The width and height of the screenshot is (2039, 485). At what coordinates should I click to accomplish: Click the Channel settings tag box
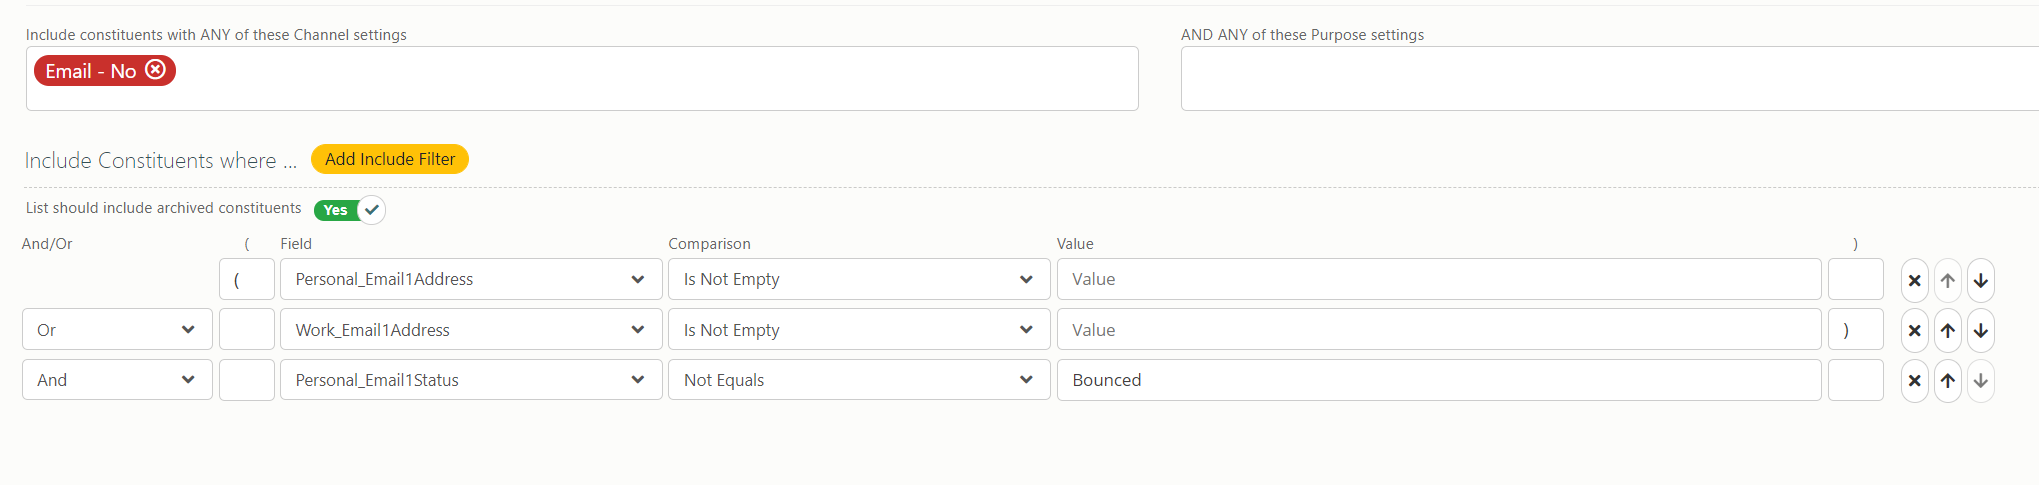(582, 78)
